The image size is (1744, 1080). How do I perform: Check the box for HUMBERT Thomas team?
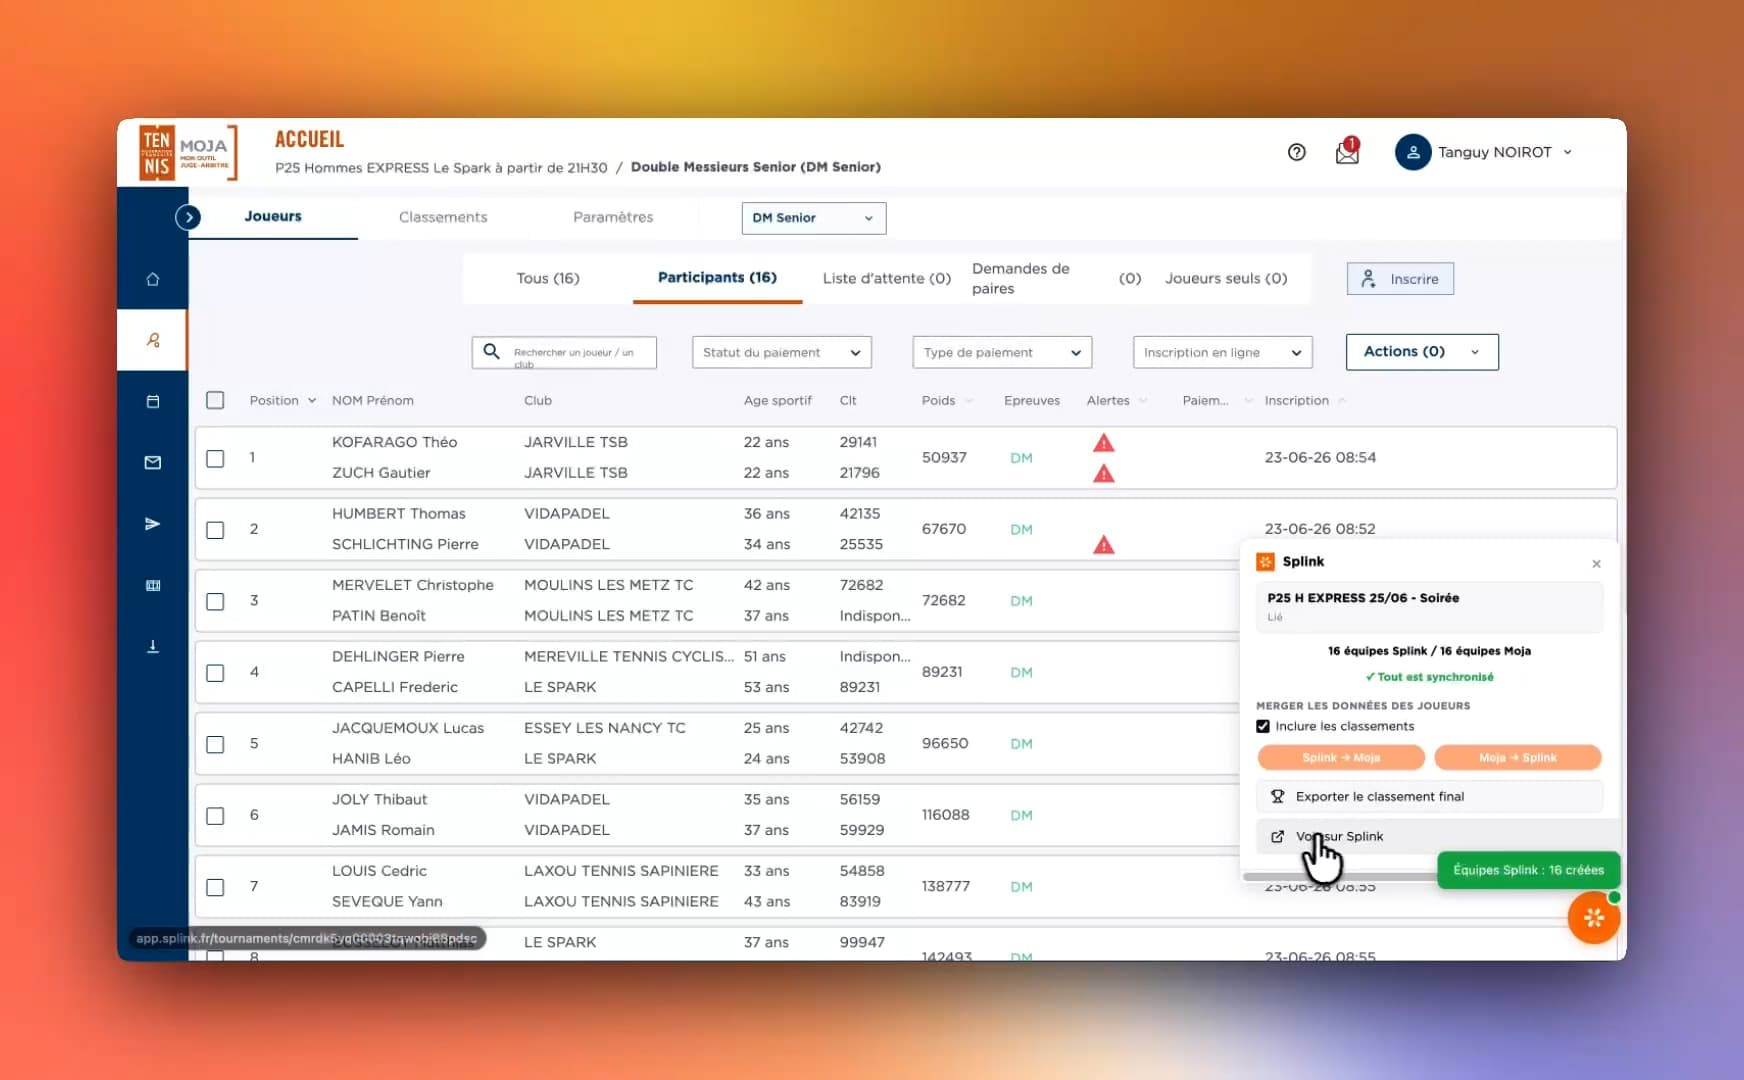[215, 530]
